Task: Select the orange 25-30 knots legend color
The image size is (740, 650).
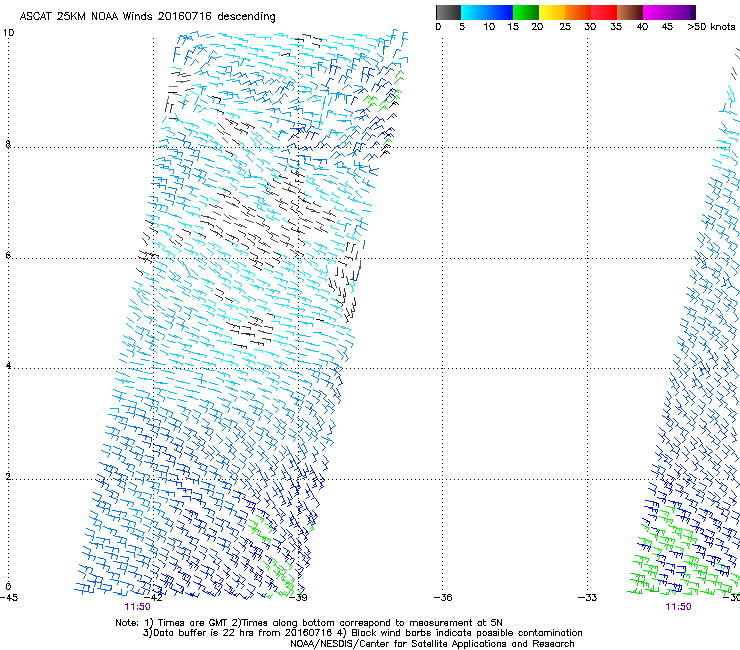Action: pyautogui.click(x=578, y=12)
